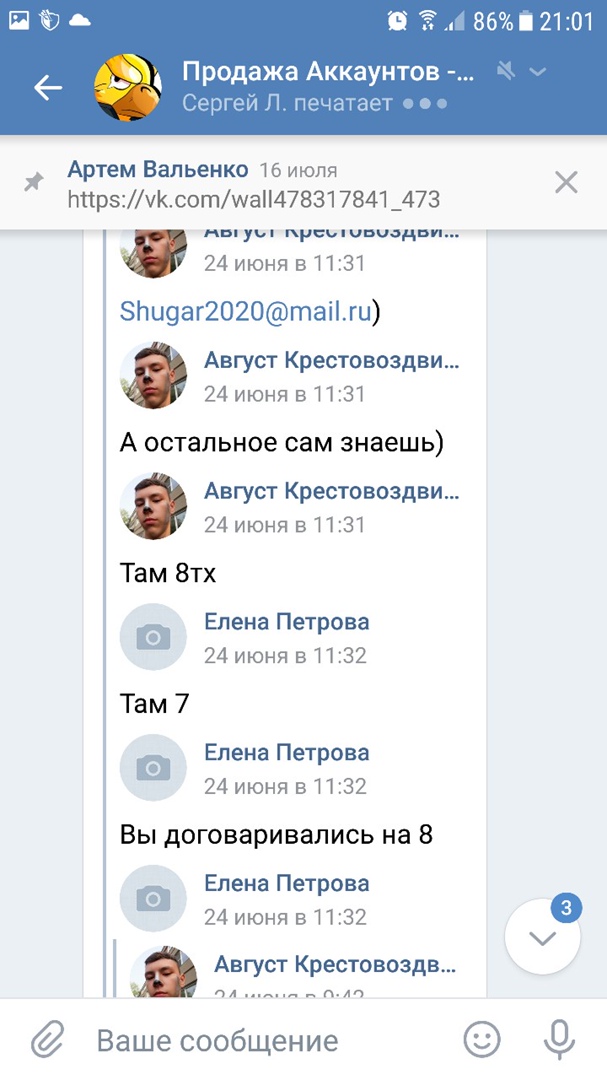Tap the pin icon of pinned message
The image size is (607, 1080).
(34, 183)
